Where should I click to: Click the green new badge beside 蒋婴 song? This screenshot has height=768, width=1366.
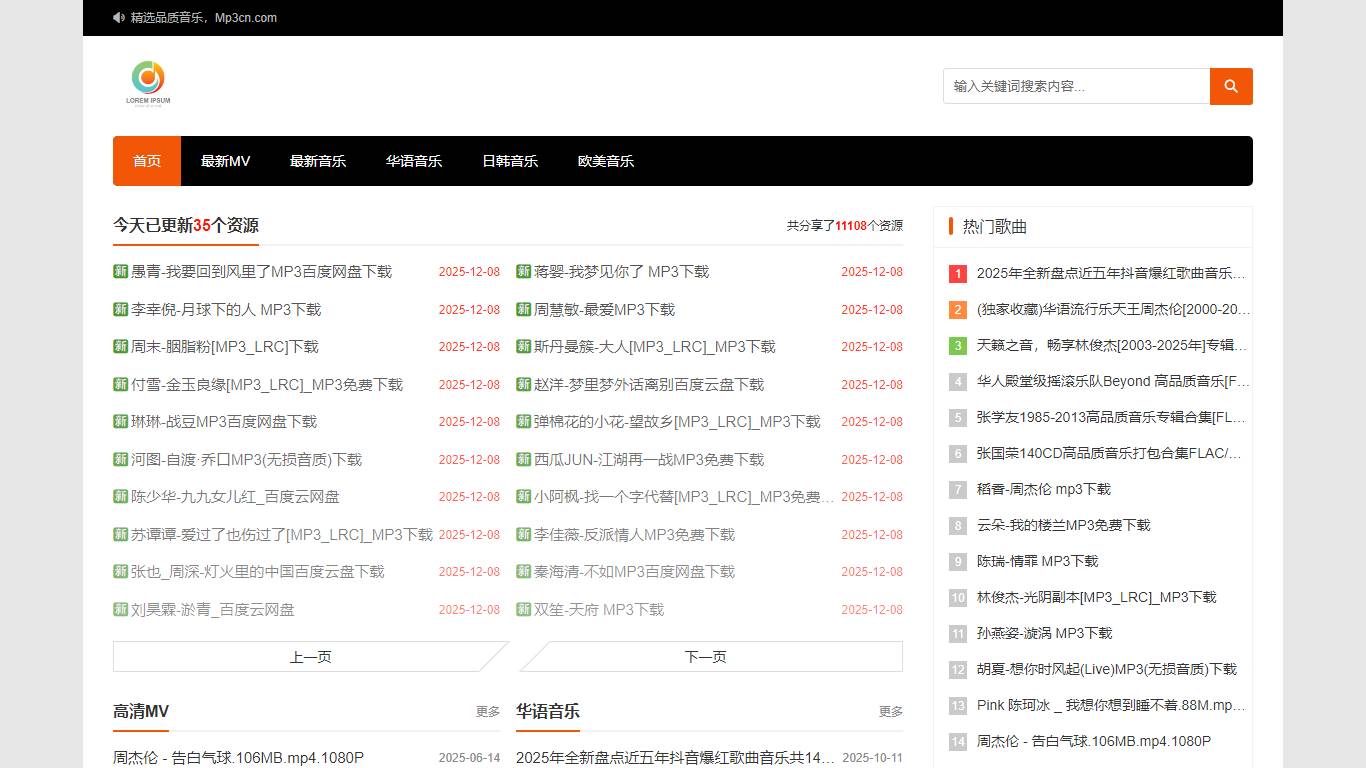pyautogui.click(x=523, y=271)
